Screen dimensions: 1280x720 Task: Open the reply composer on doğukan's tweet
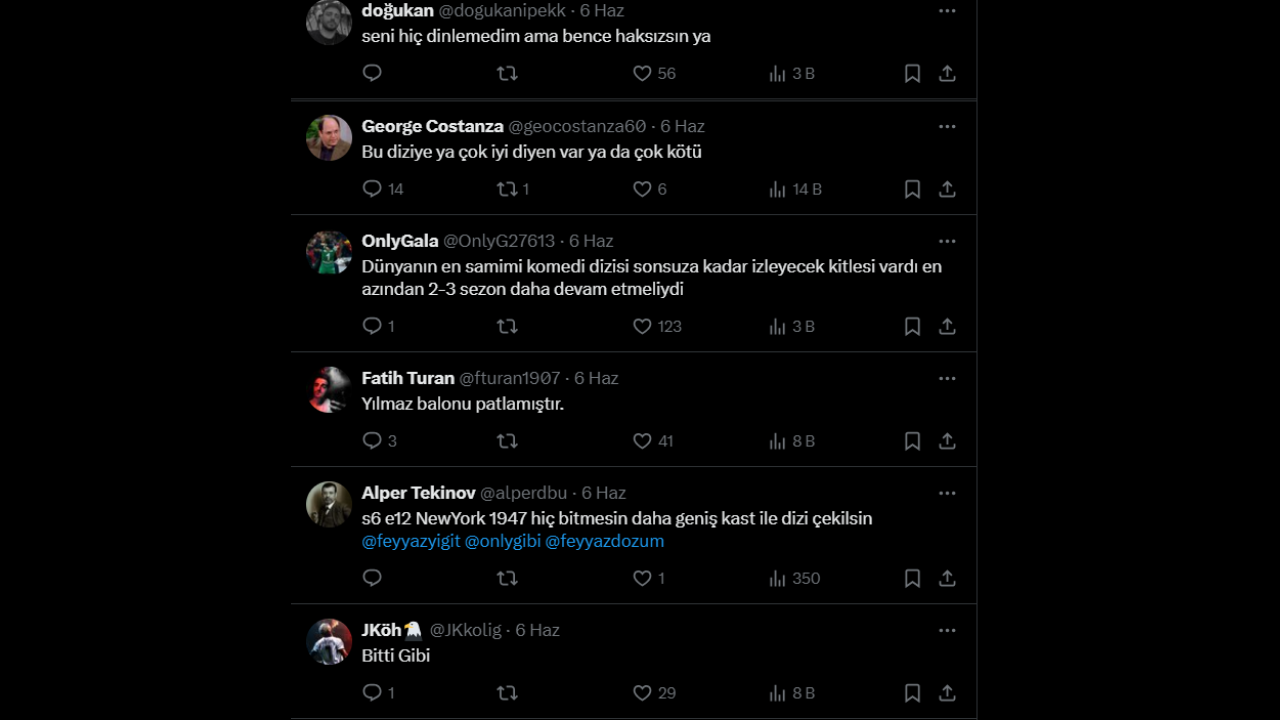[x=371, y=72]
